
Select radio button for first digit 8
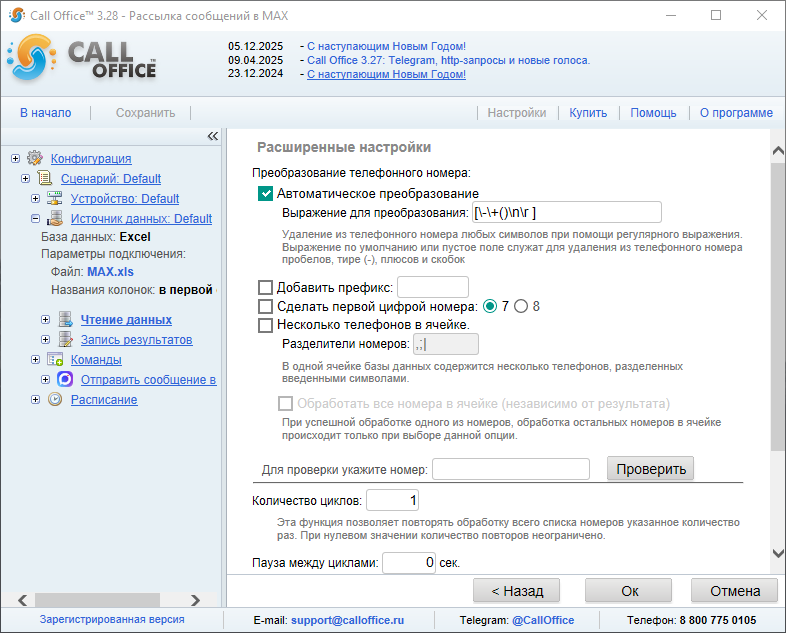coord(521,306)
